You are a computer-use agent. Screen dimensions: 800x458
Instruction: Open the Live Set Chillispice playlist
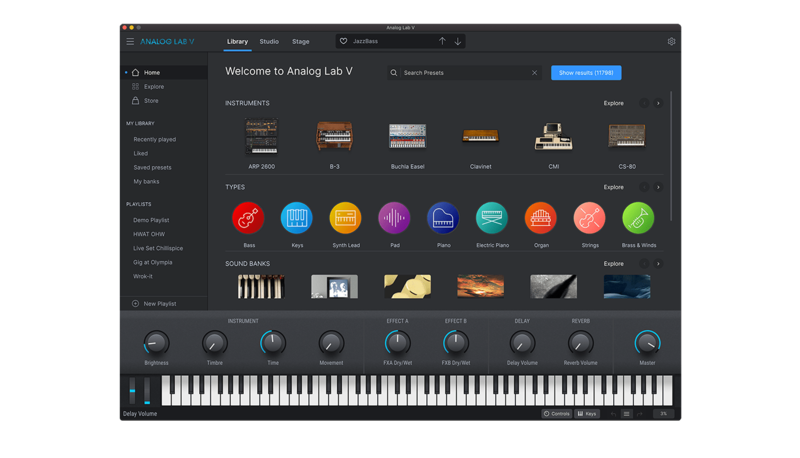(x=158, y=248)
